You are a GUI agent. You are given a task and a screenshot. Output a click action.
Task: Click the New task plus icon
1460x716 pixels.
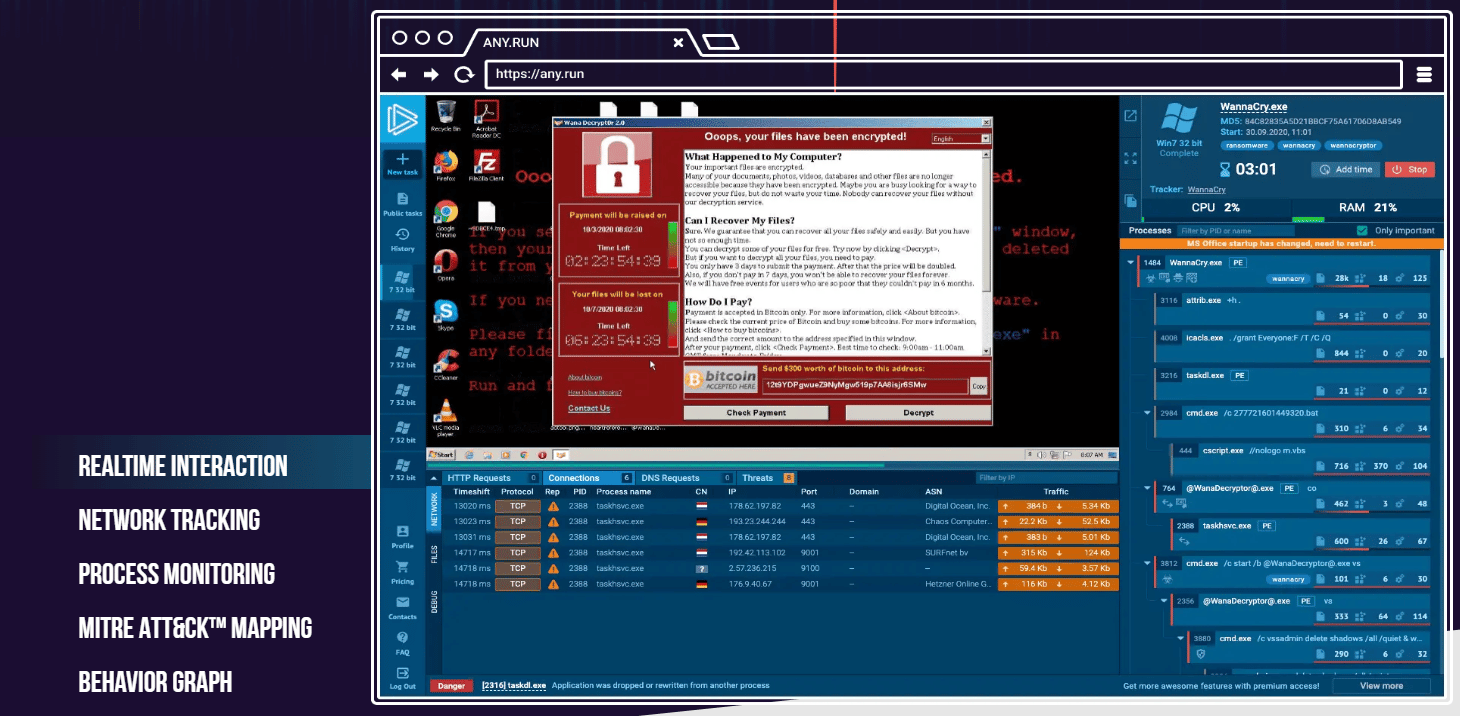point(402,160)
